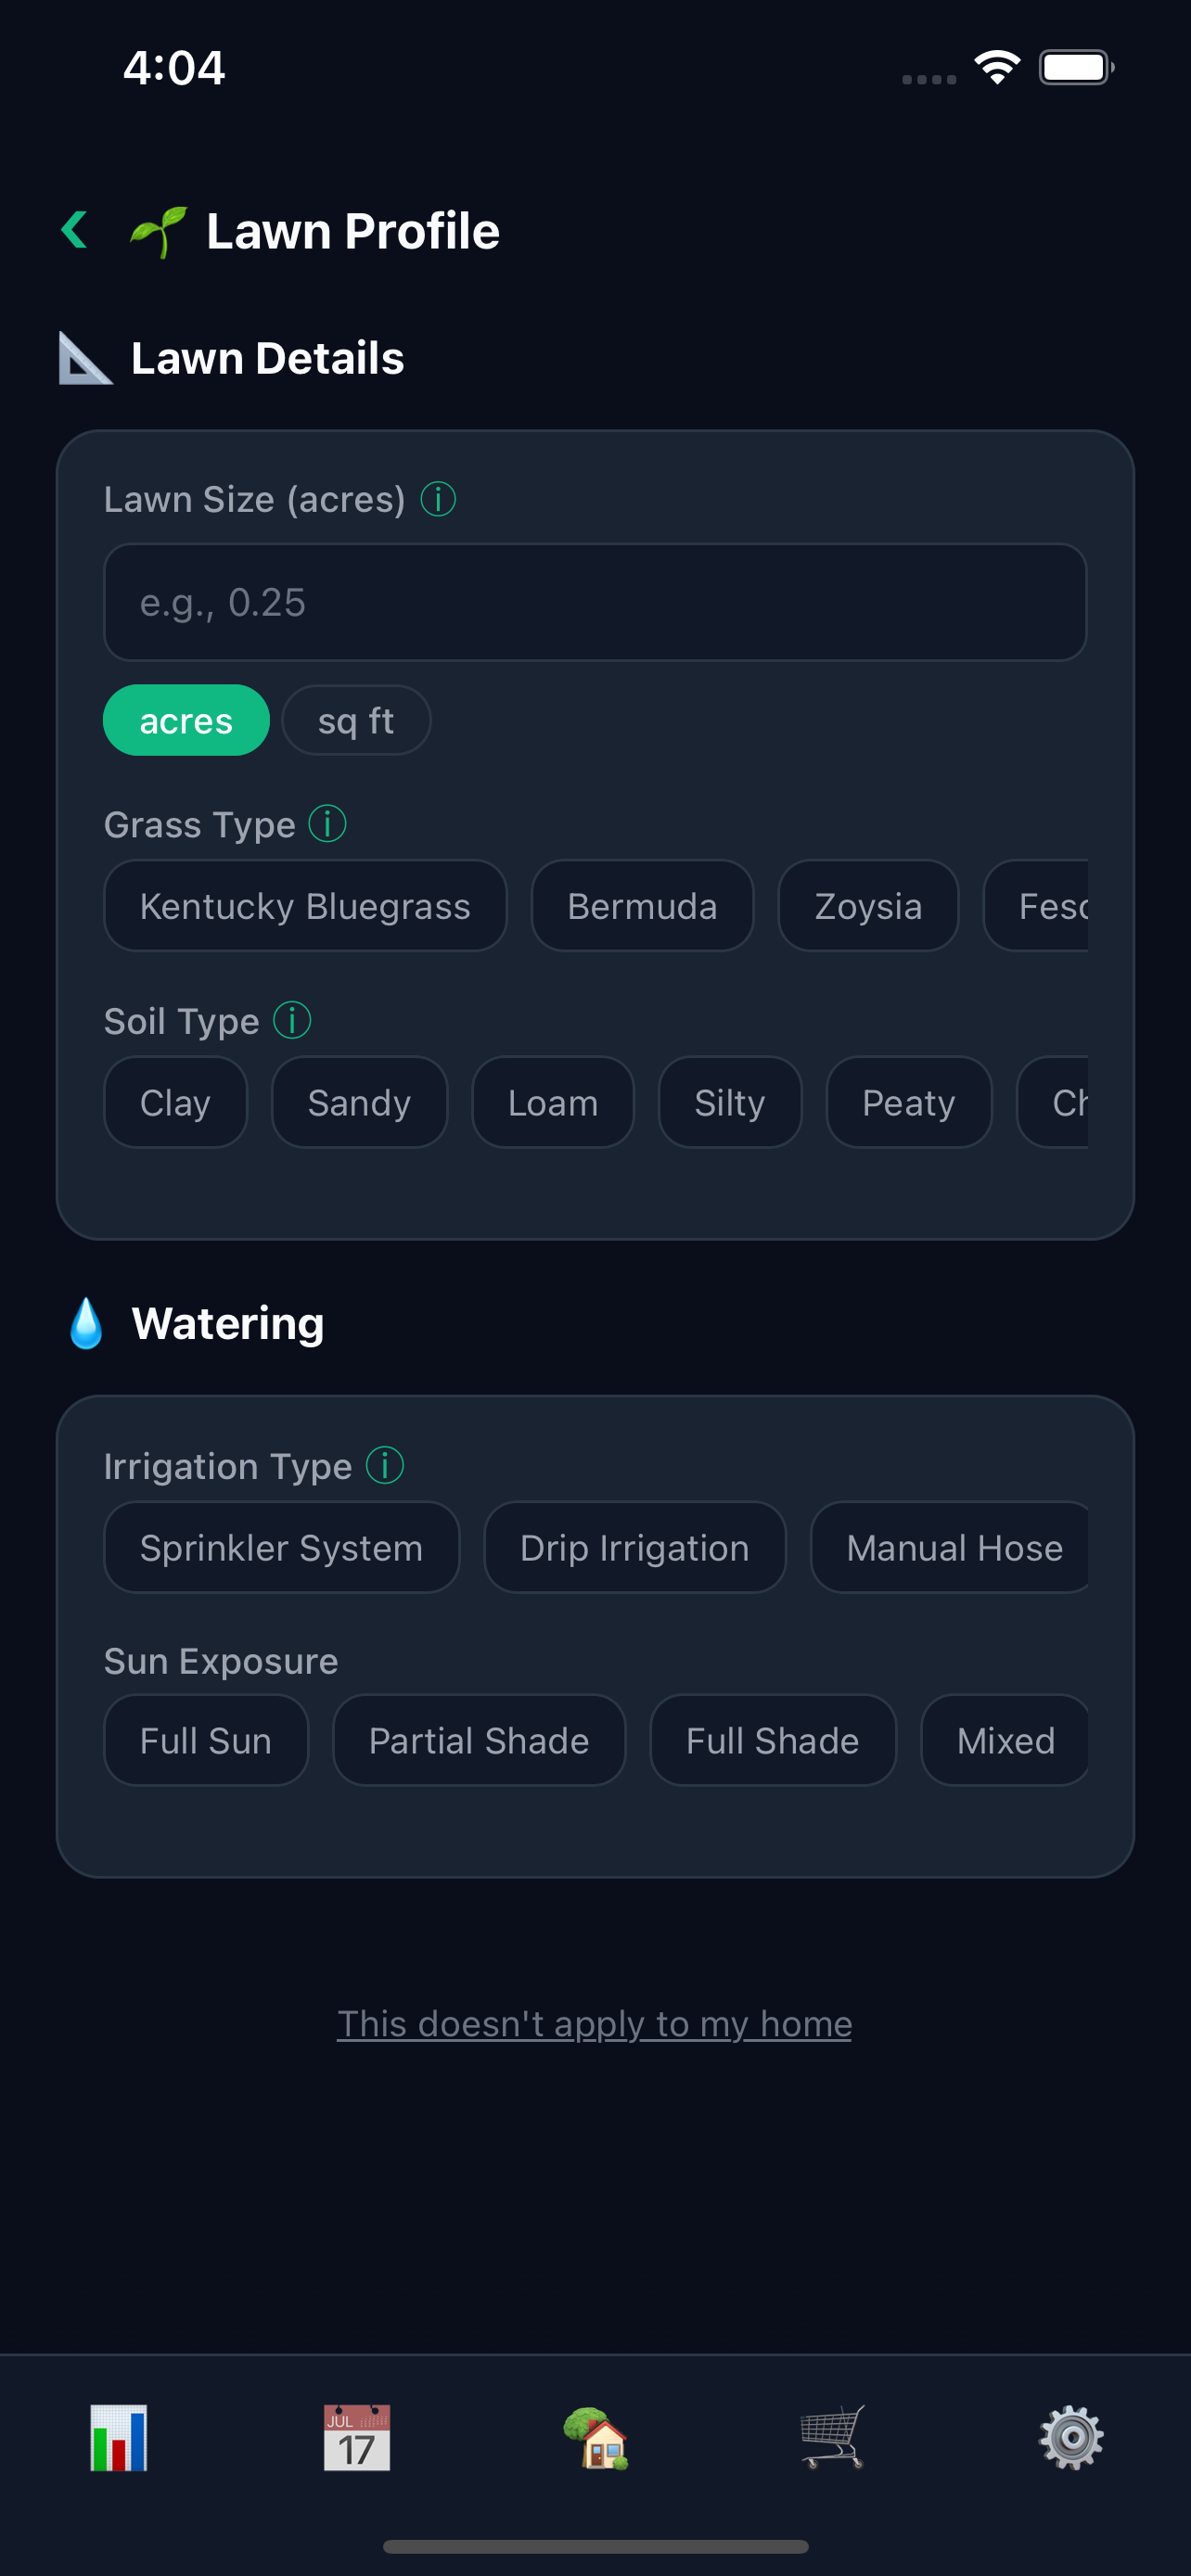Screen dimensions: 1191x2576
Task: Choose Partial Shade sun exposure
Action: coord(479,1740)
